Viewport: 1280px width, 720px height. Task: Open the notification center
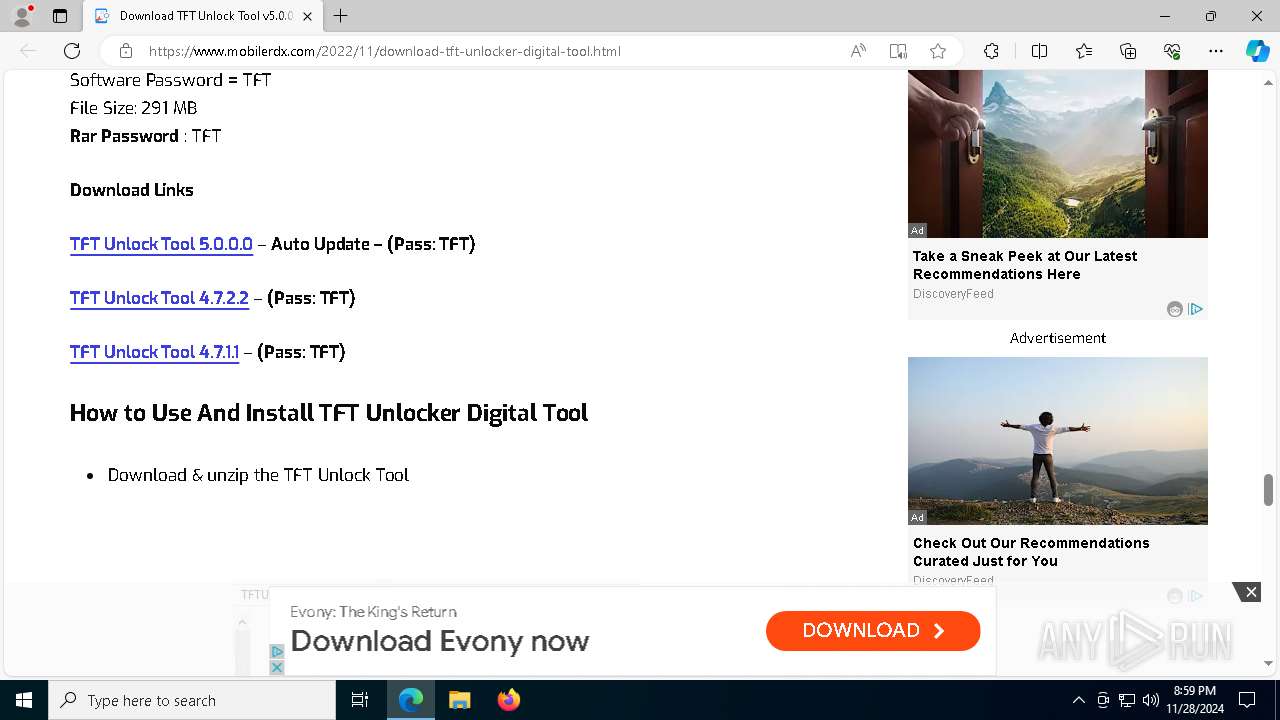[x=1247, y=700]
